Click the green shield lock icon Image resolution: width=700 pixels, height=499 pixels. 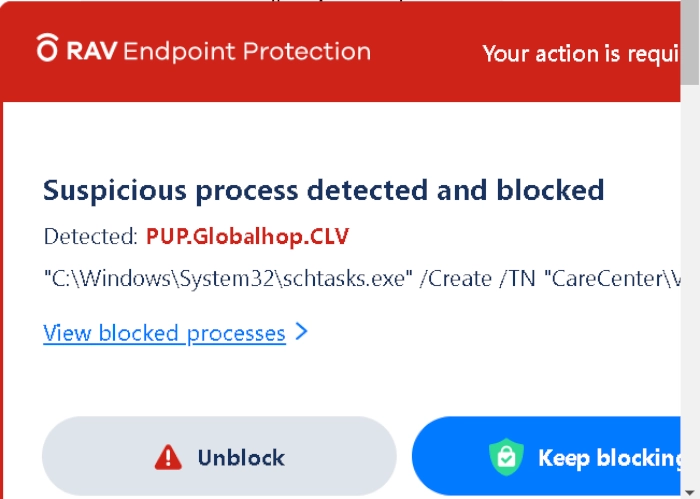click(506, 458)
